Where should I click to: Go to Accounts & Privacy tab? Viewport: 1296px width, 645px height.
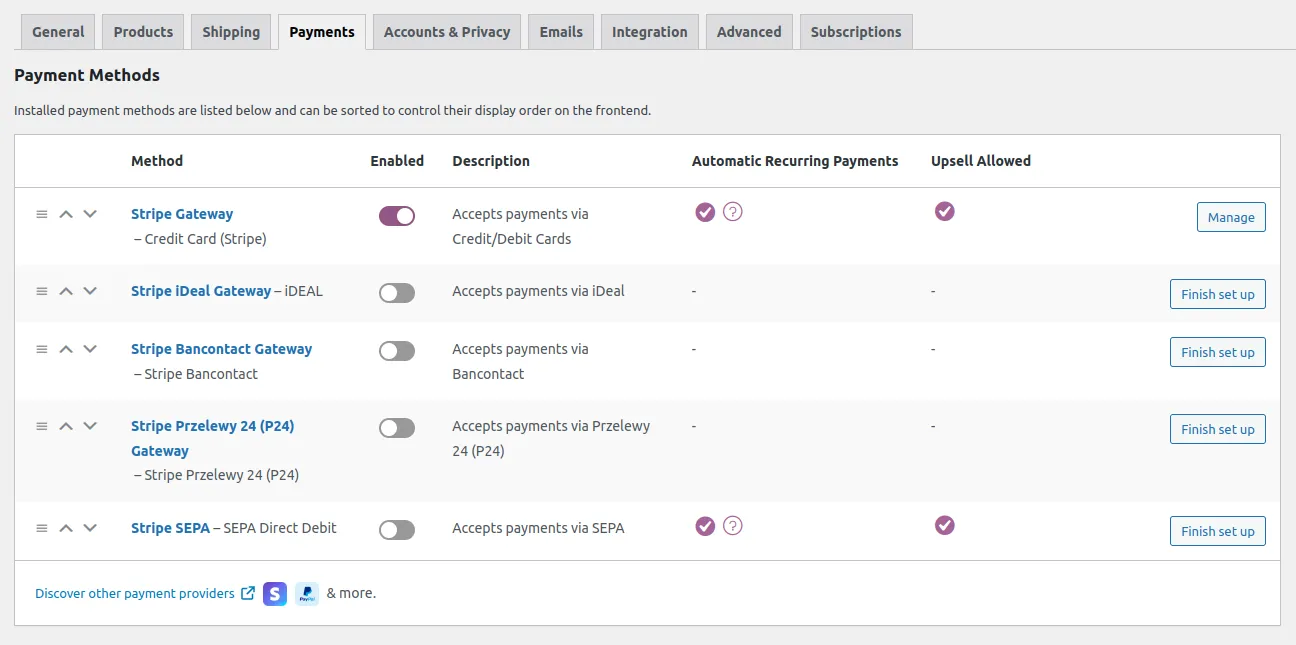[447, 32]
